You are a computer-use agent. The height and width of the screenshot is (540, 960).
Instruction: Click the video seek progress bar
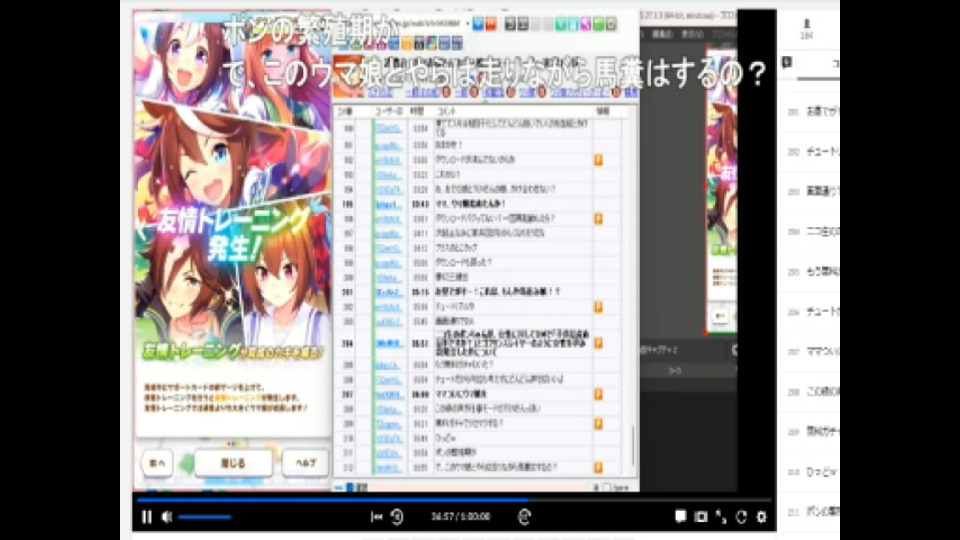(453, 500)
